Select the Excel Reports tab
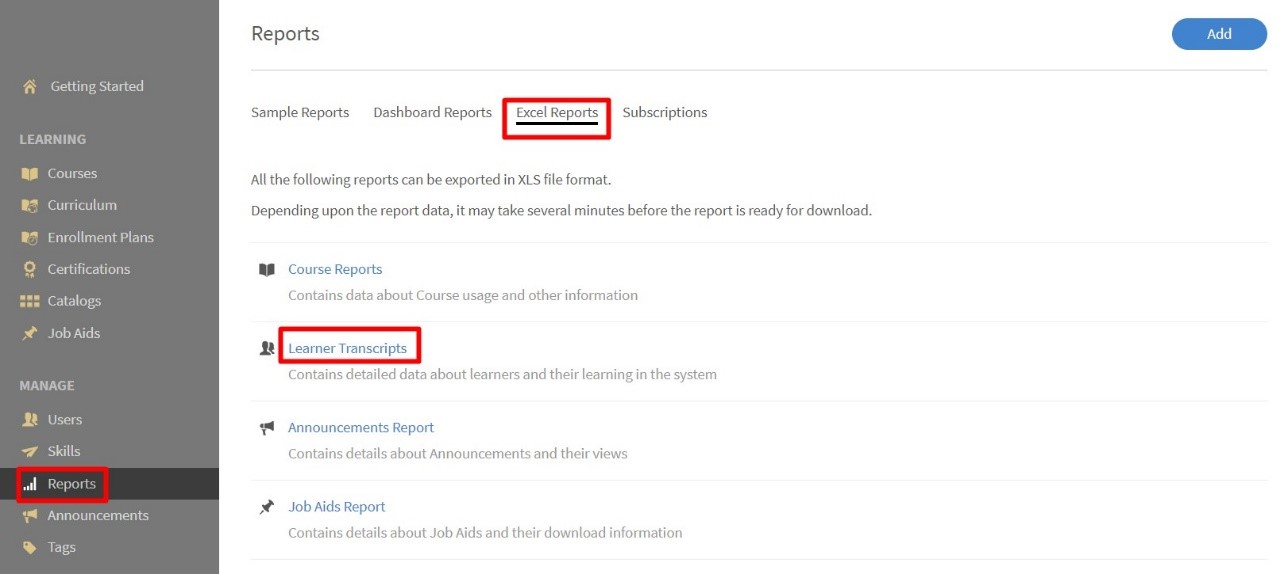This screenshot has width=1284, height=574. click(557, 113)
